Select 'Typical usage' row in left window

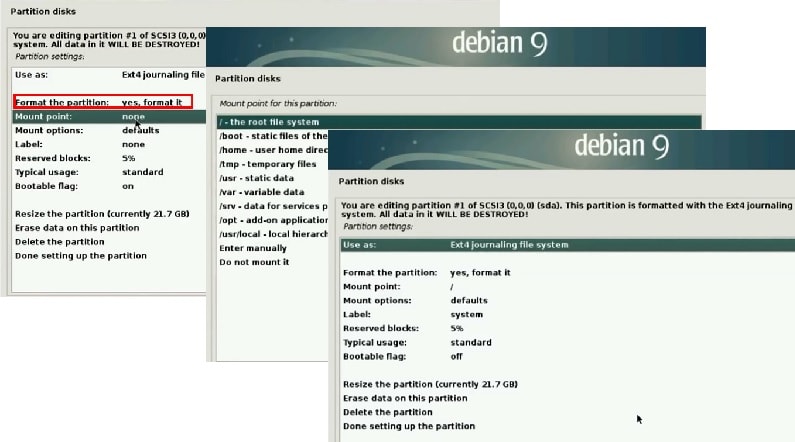109,172
